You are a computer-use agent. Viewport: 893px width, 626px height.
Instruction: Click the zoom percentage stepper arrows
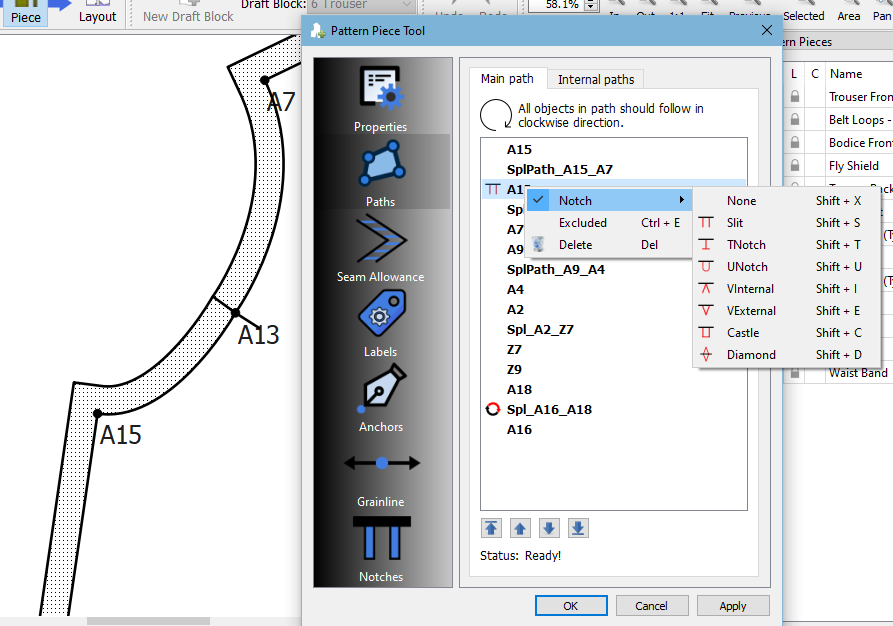(590, 5)
